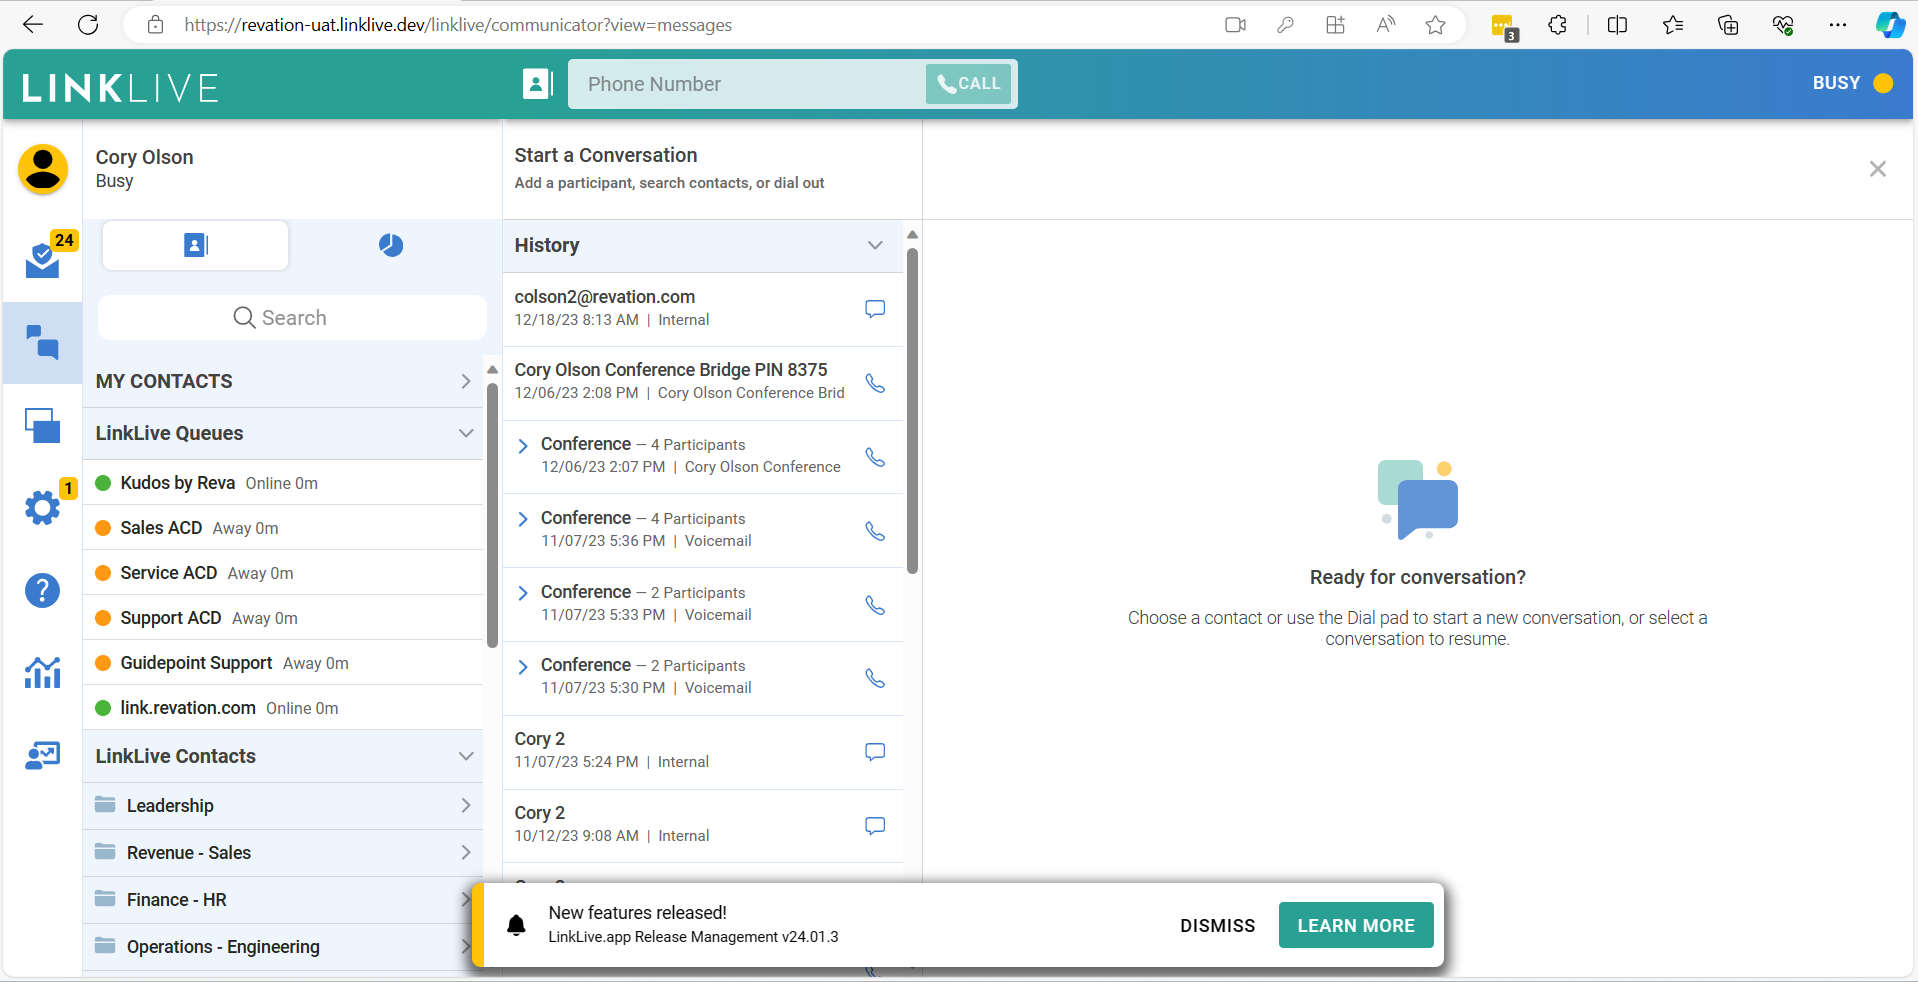Click the contact card icon beside Phone Number

tap(537, 84)
